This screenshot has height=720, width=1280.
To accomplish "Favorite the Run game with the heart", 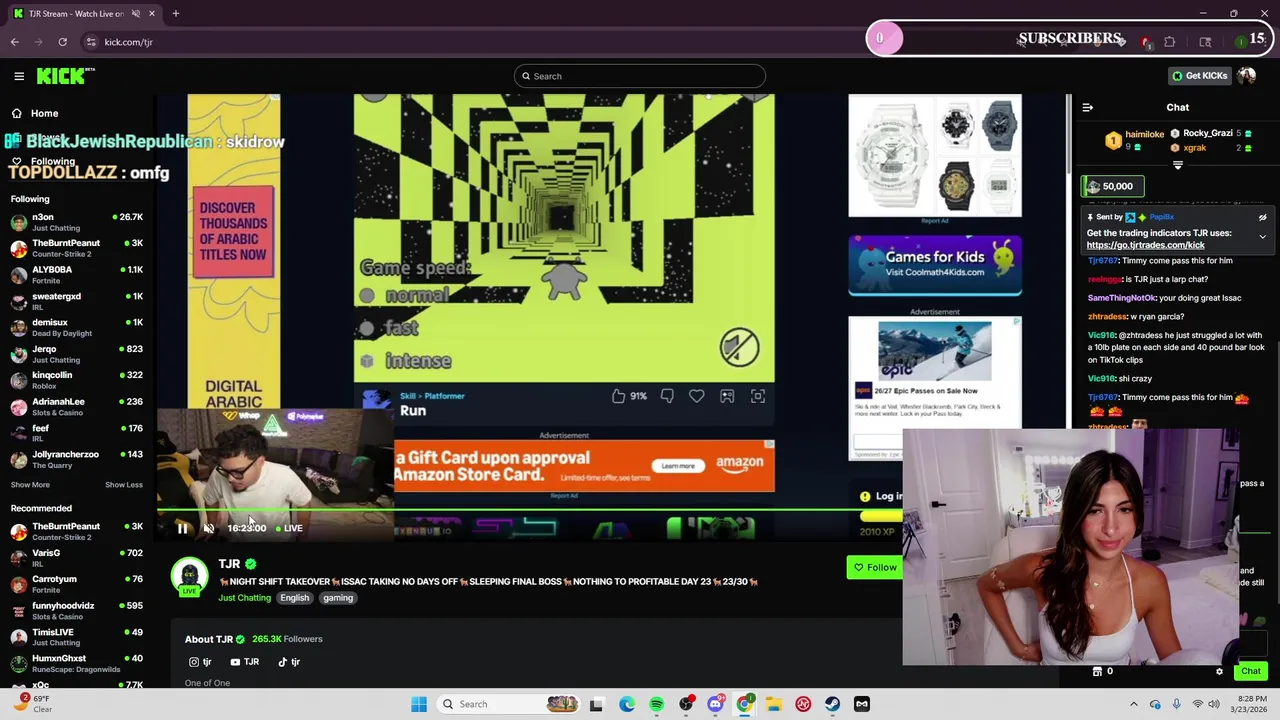I will 697,396.
